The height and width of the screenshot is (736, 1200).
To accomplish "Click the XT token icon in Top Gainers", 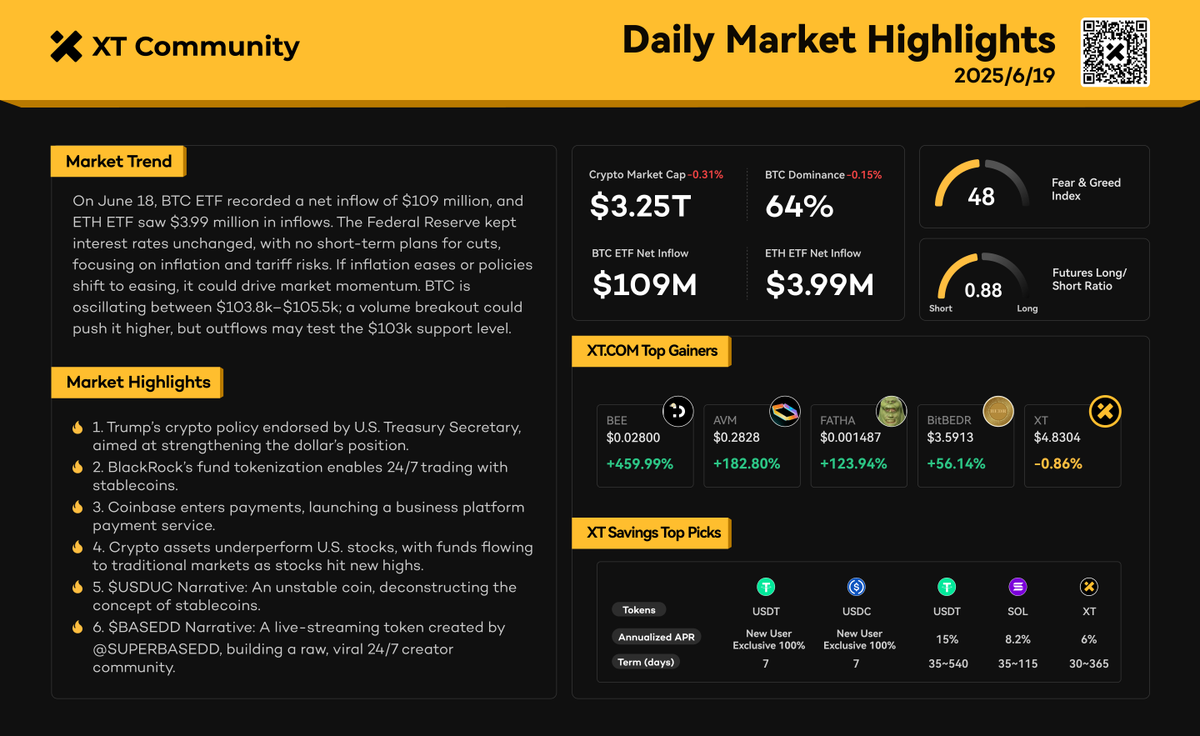I will 1105,411.
